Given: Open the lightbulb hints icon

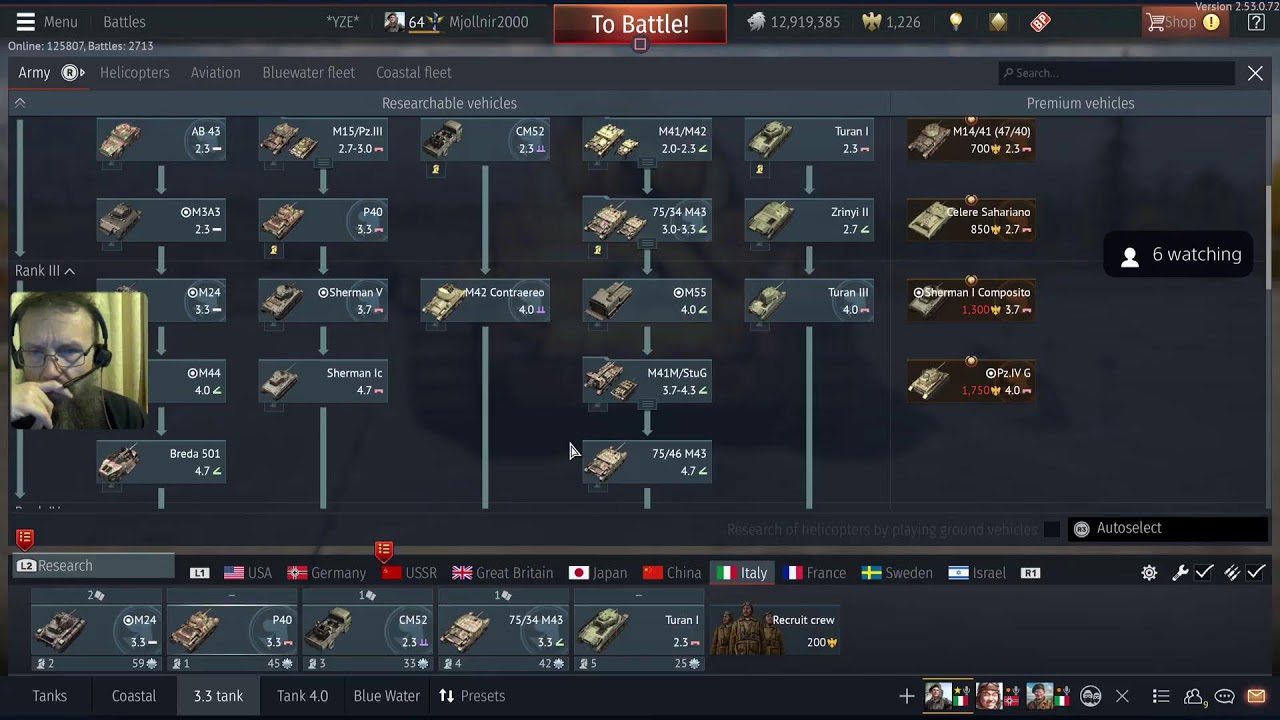Looking at the screenshot, I should coord(956,21).
